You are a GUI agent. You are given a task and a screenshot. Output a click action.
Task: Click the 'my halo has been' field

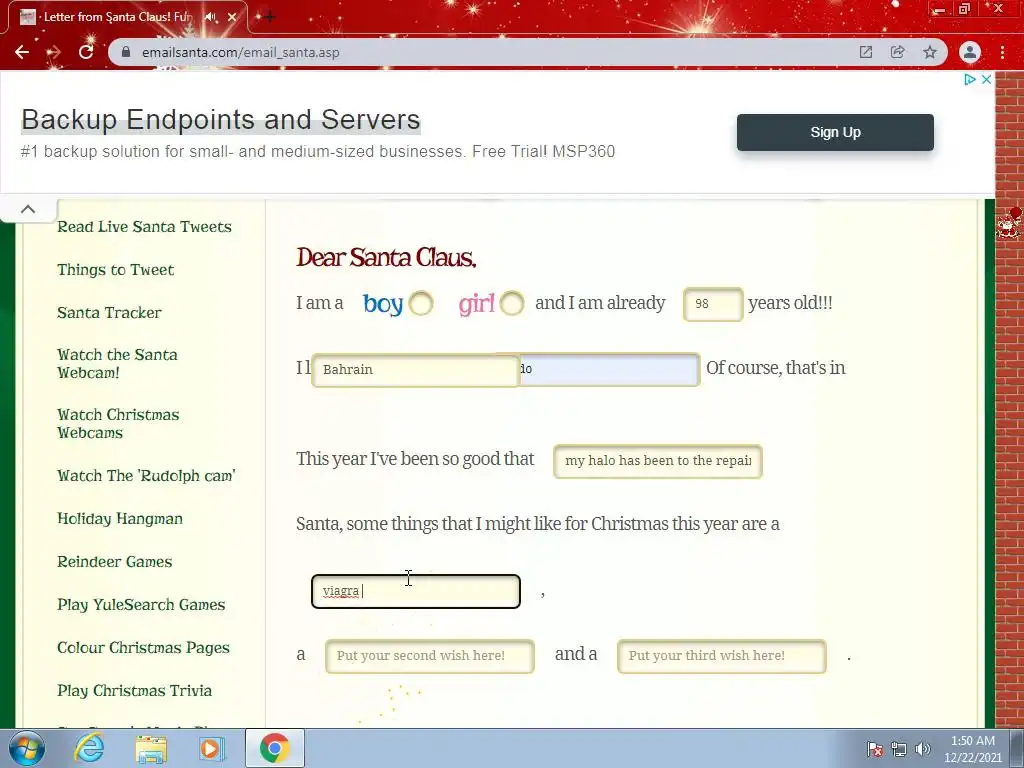658,462
